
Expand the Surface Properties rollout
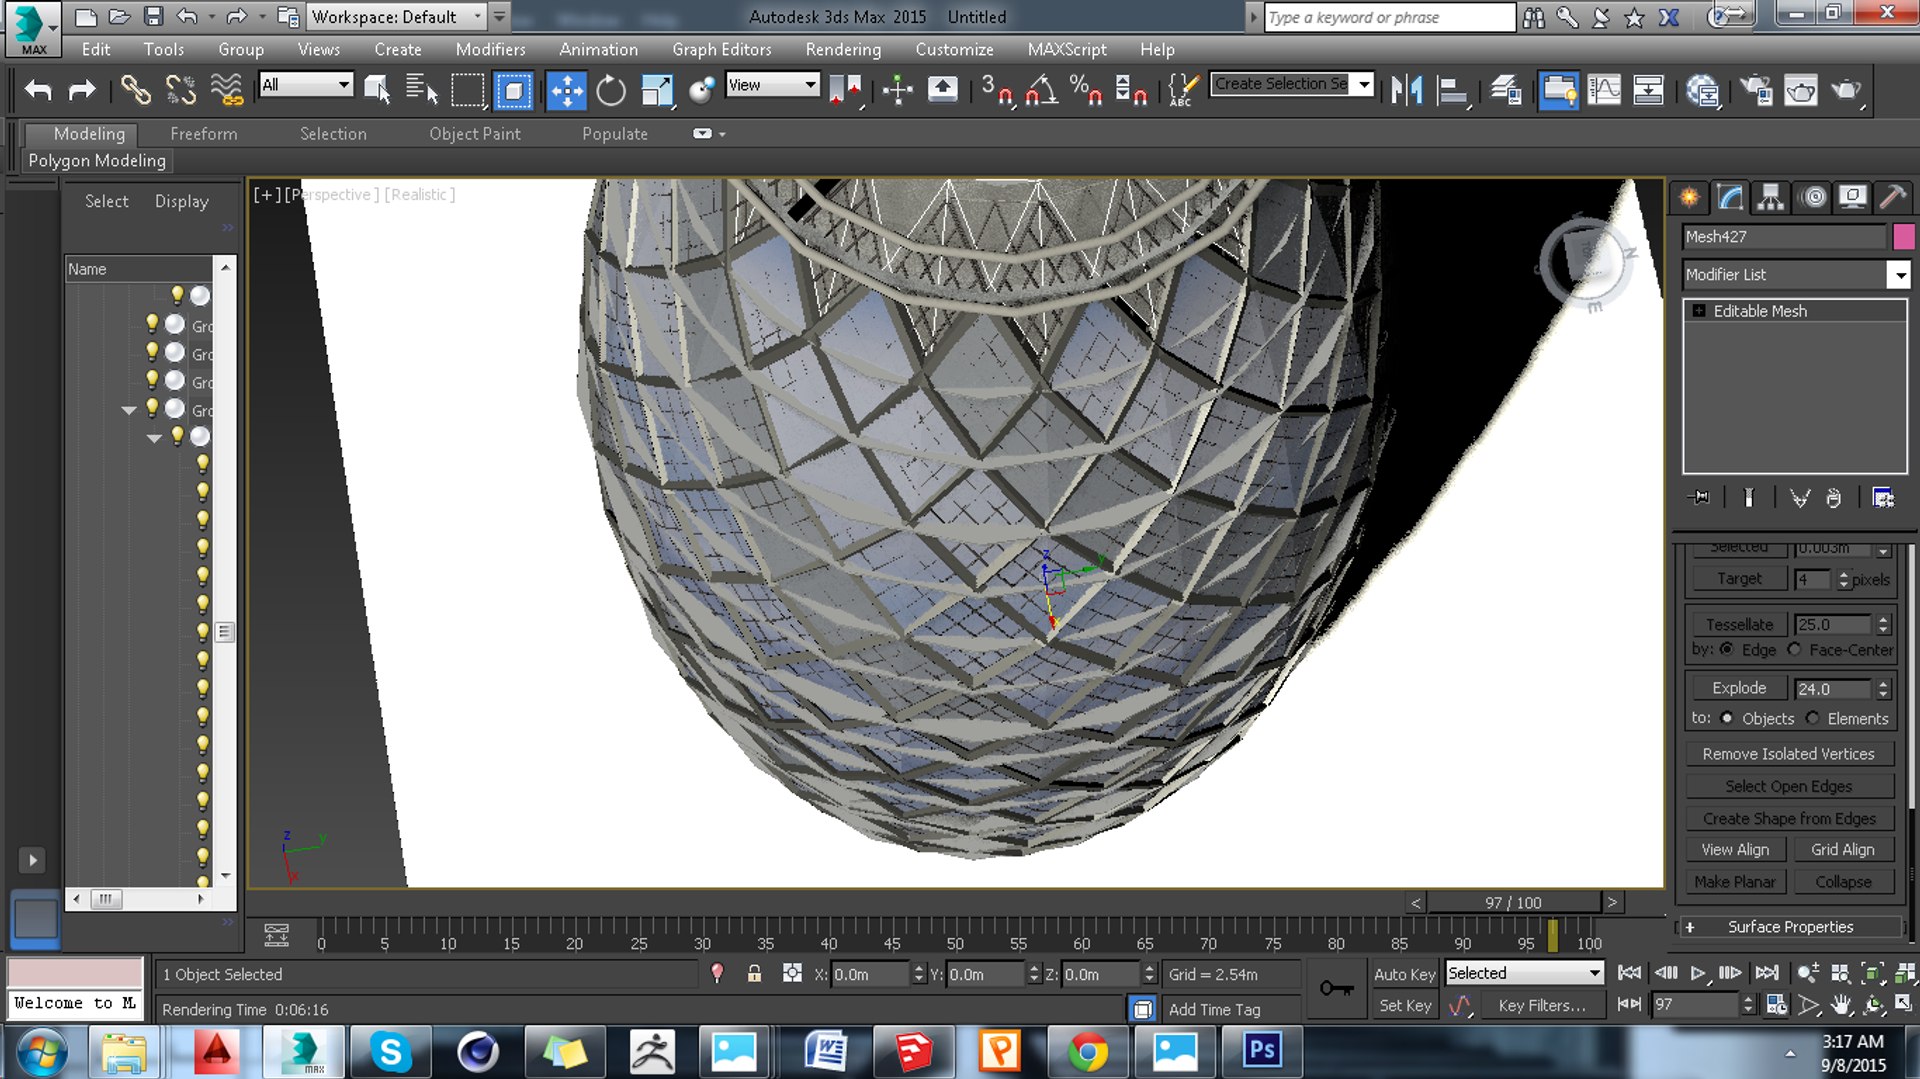coord(1790,927)
